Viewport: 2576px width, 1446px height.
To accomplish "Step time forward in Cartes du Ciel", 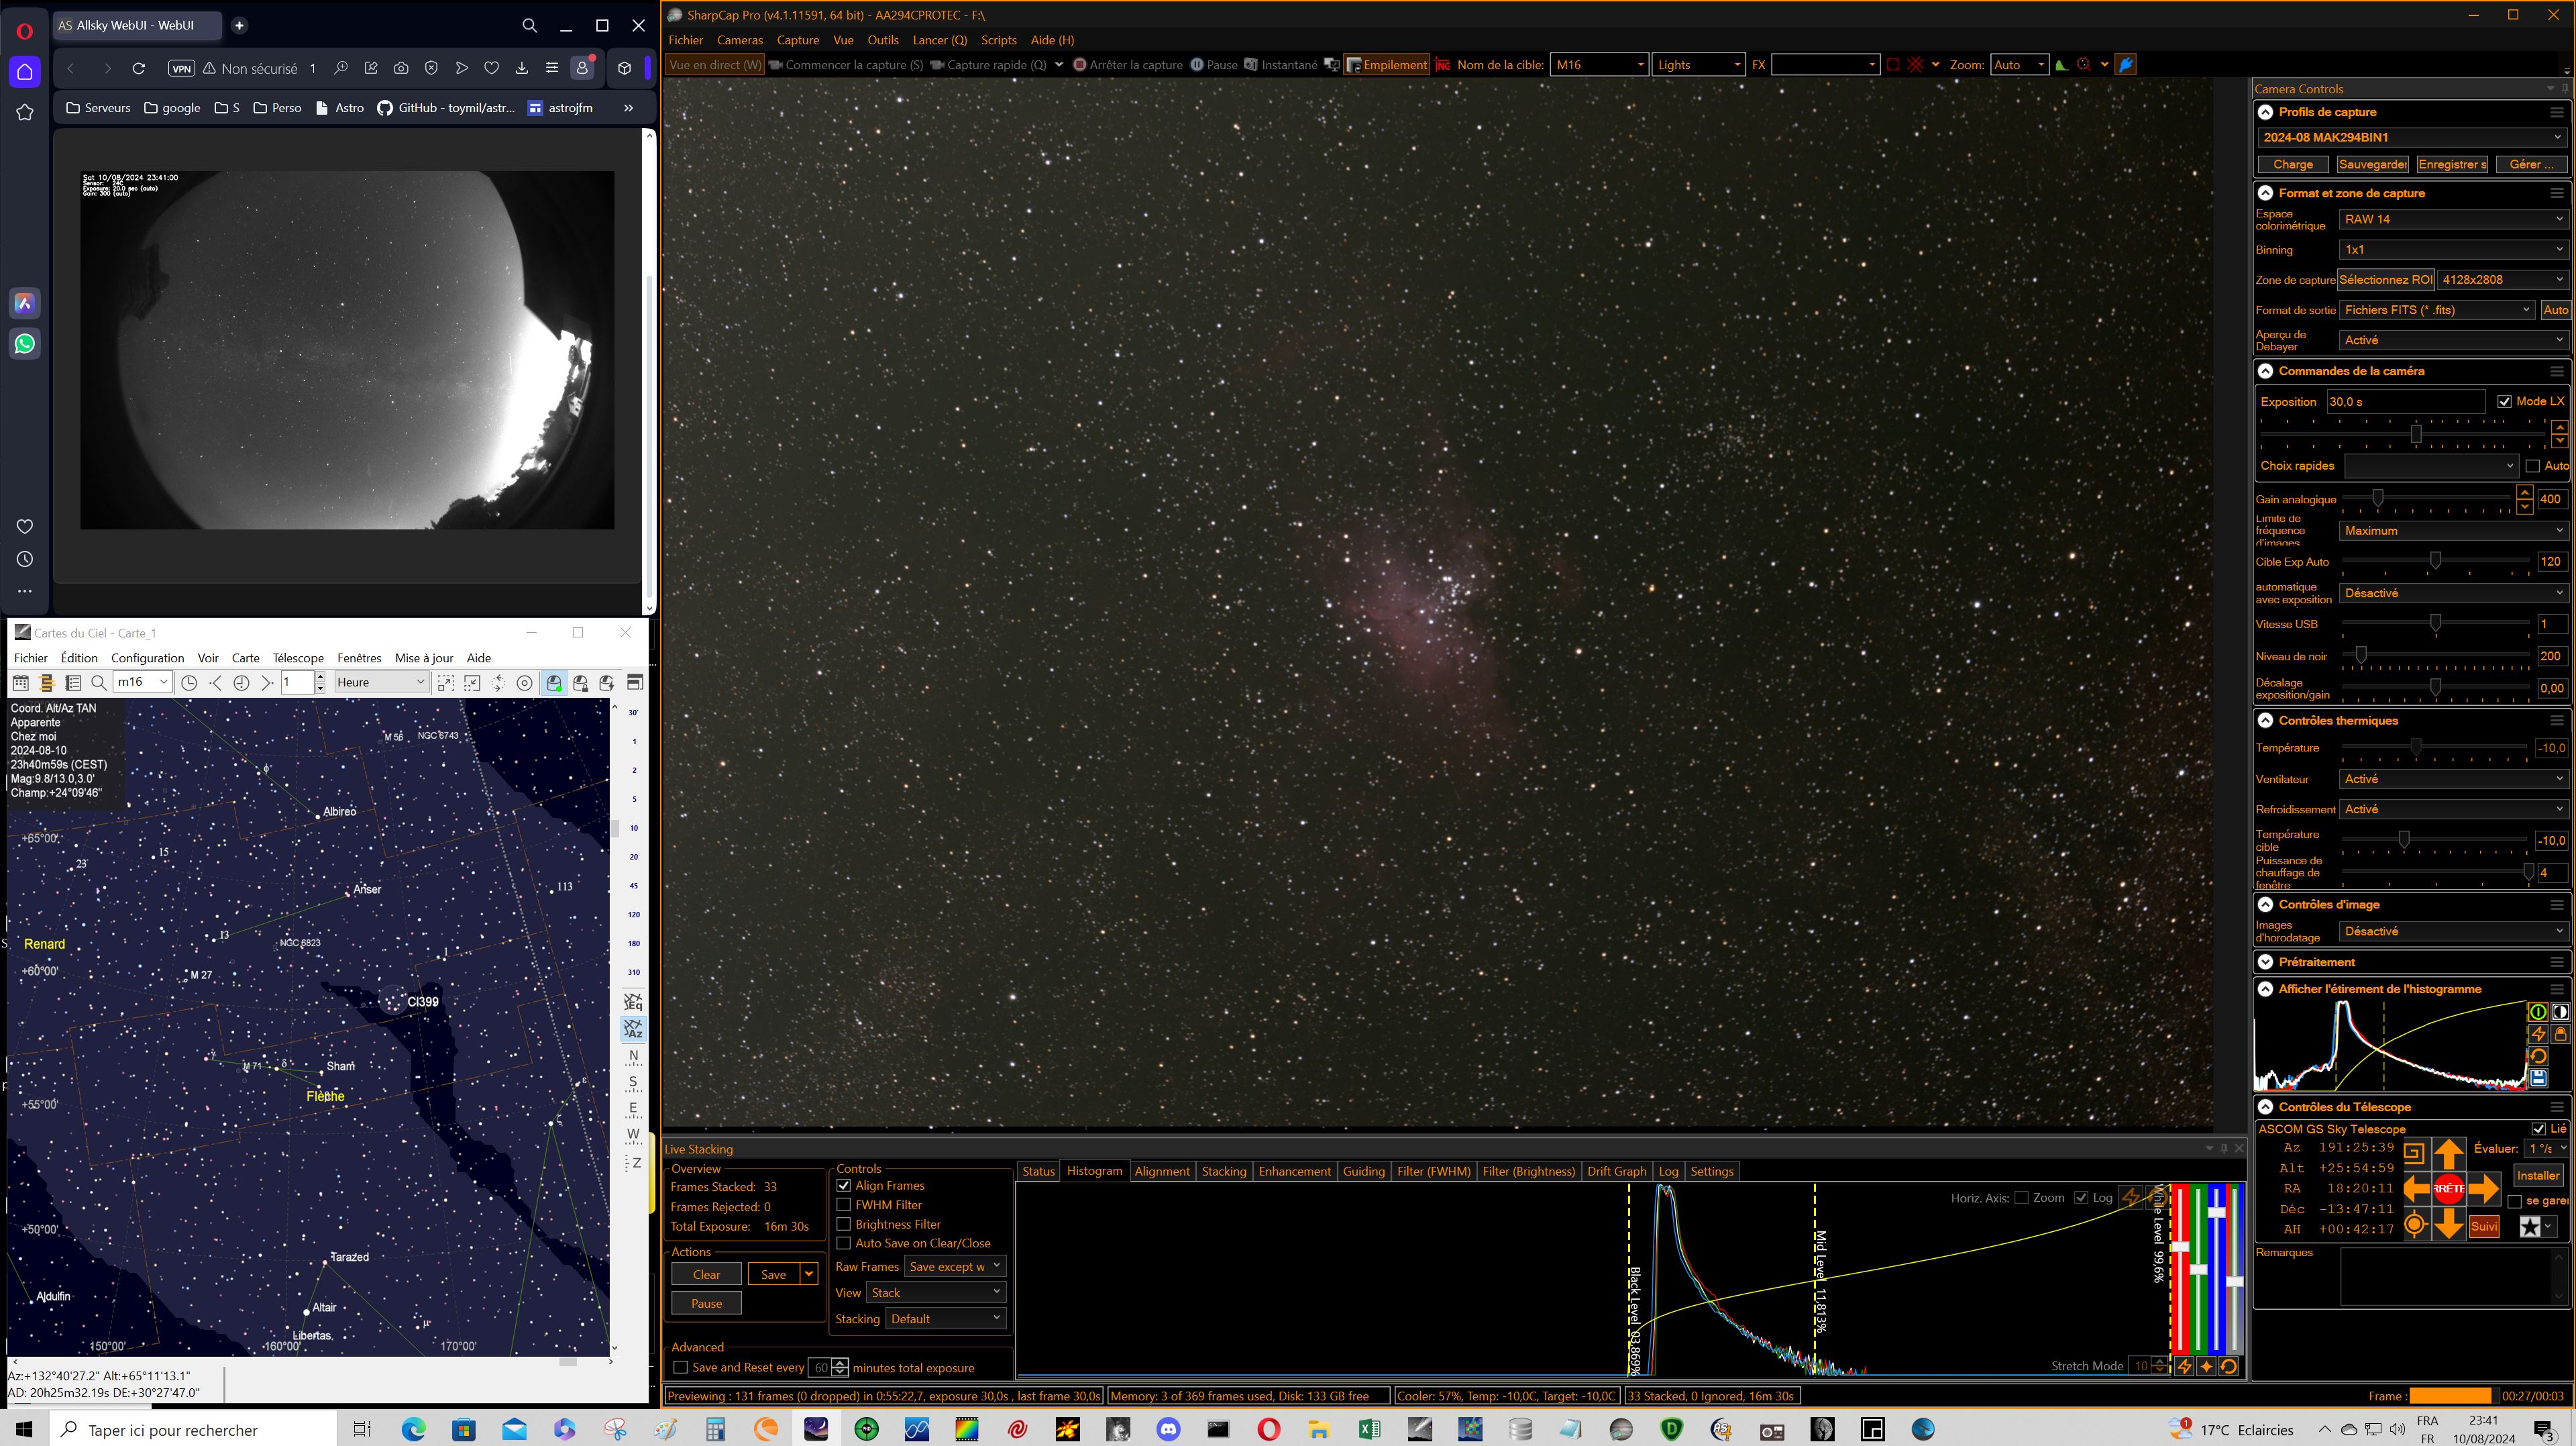I will pyautogui.click(x=267, y=683).
